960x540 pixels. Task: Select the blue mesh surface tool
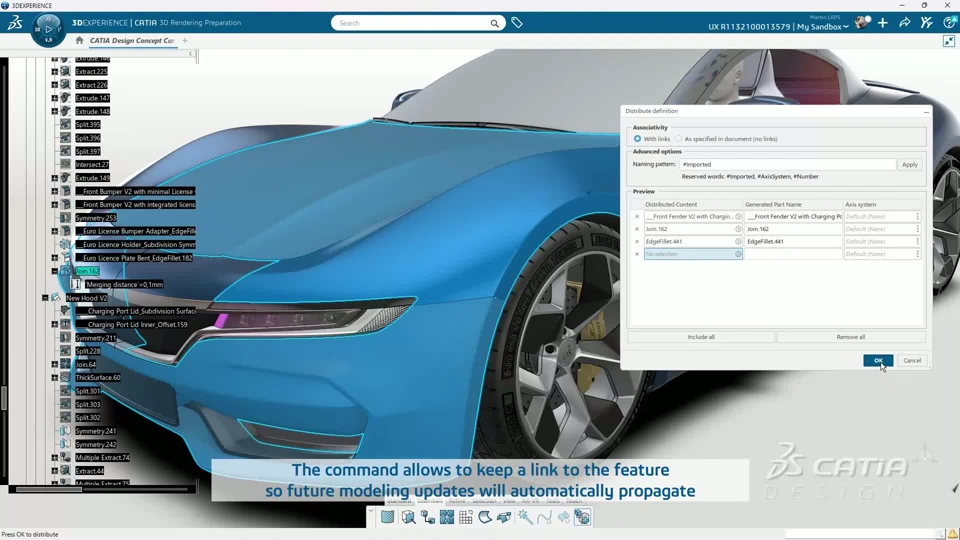(x=388, y=517)
